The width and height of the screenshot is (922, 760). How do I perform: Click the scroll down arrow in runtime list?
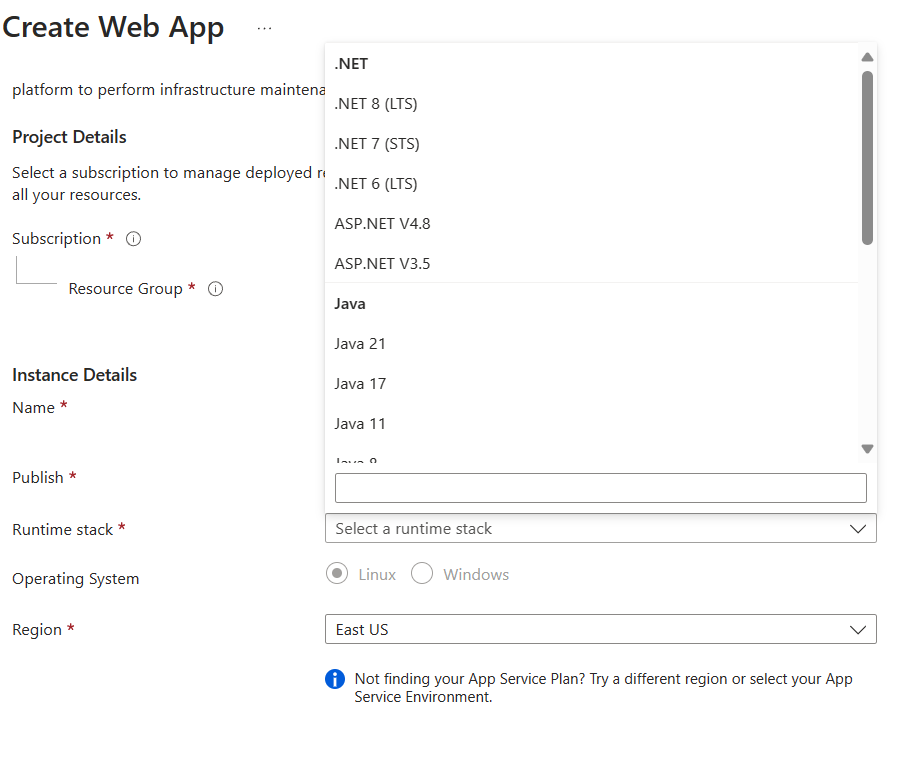tap(867, 449)
